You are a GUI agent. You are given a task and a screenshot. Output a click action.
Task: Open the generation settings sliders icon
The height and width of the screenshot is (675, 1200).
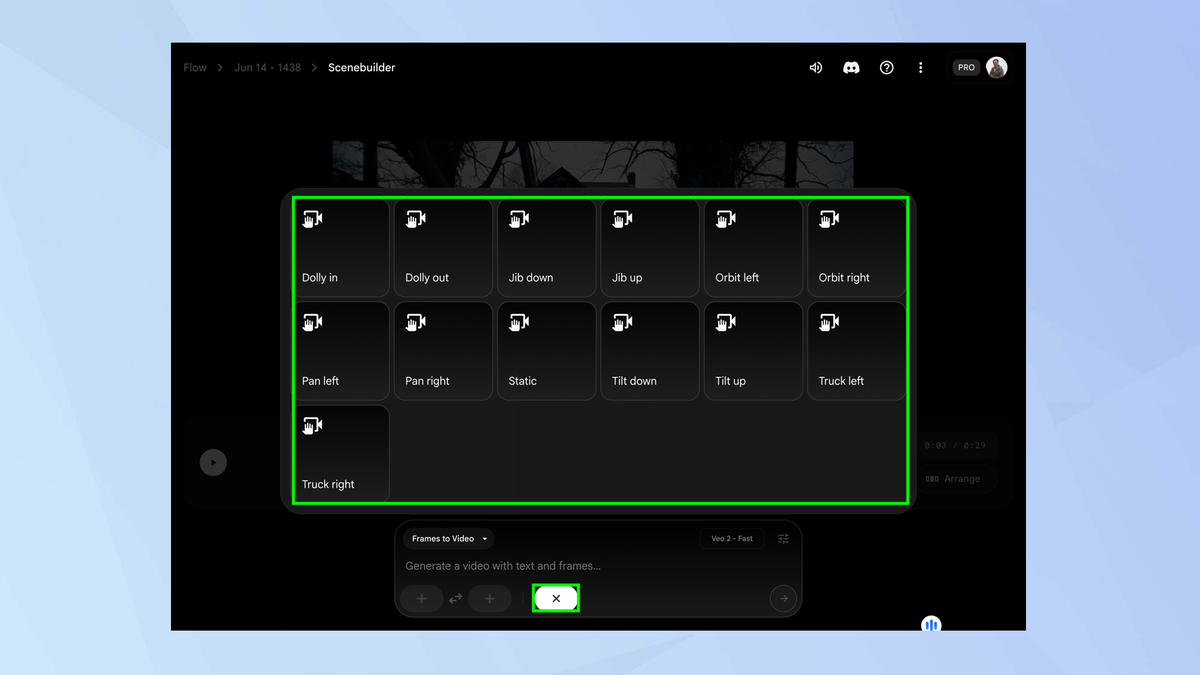783,539
